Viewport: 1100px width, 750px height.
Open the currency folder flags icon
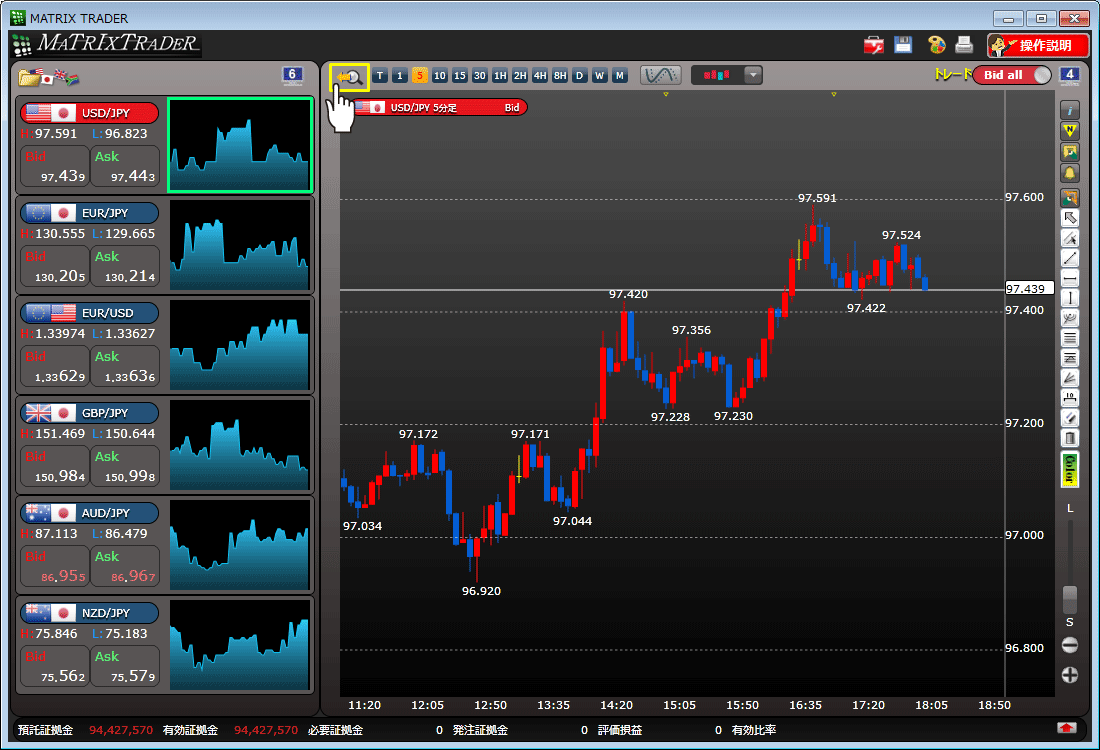48,76
